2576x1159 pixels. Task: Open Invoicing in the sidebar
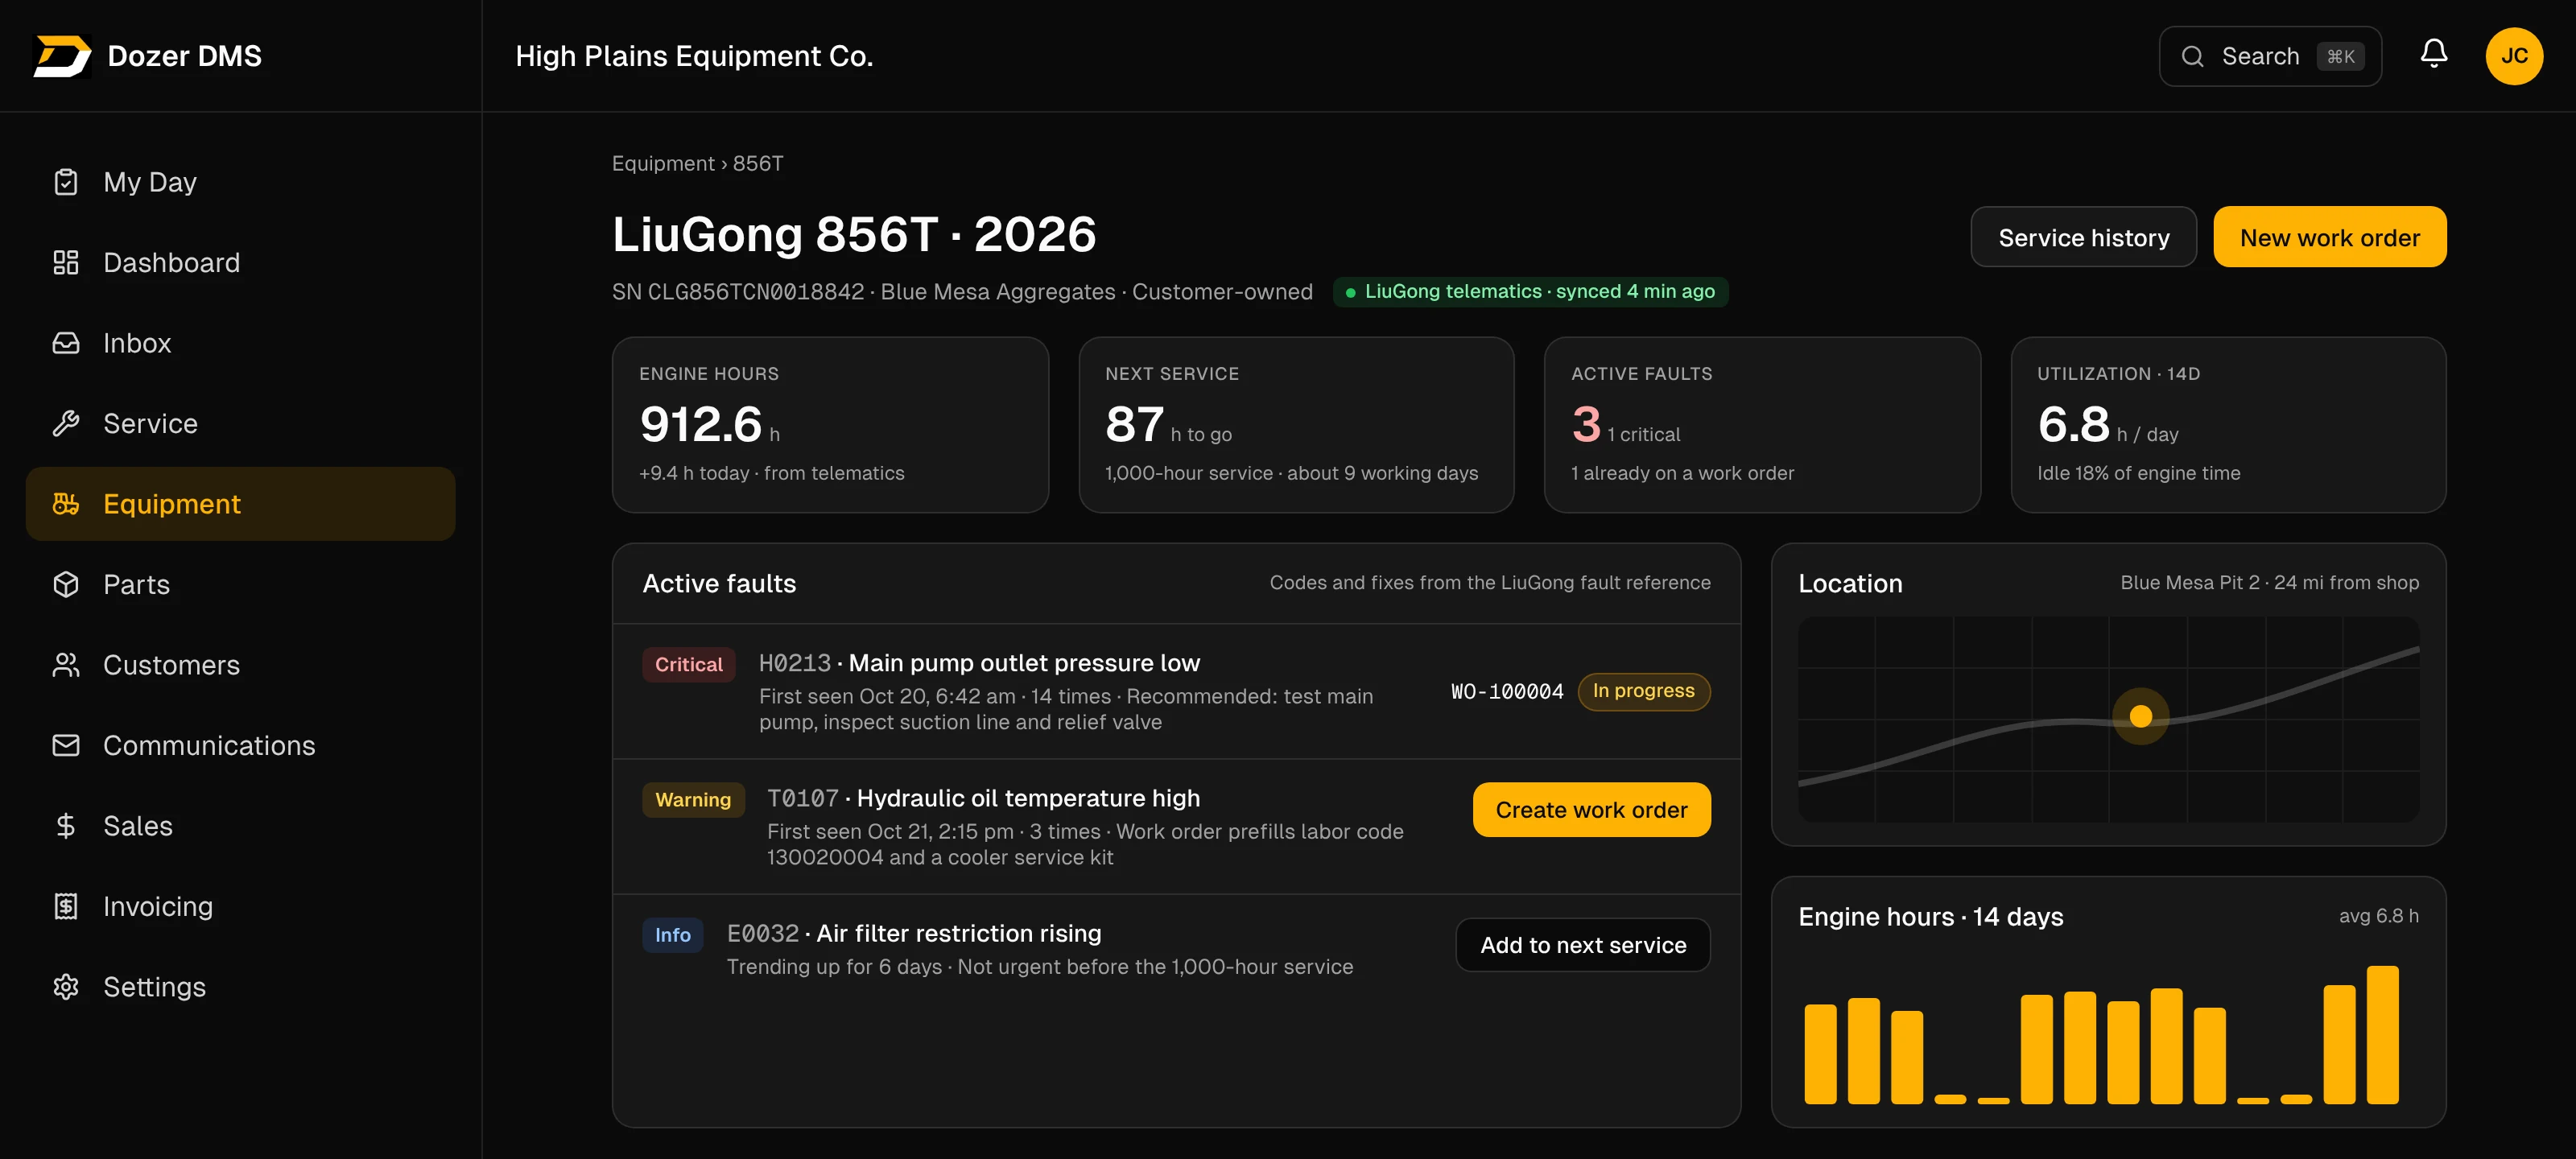(x=240, y=906)
